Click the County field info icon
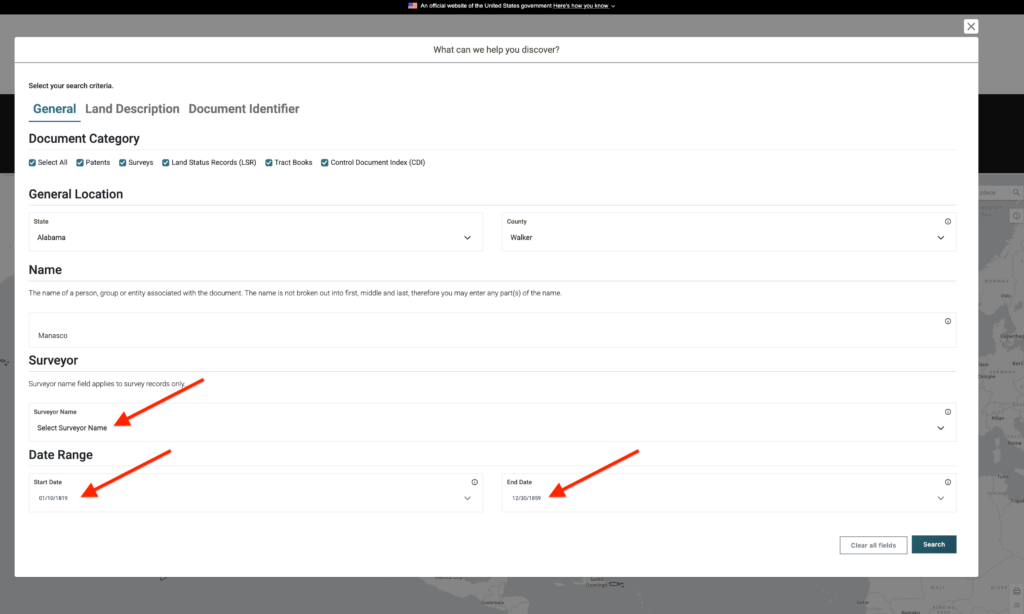Image resolution: width=1024 pixels, height=614 pixels. [948, 221]
